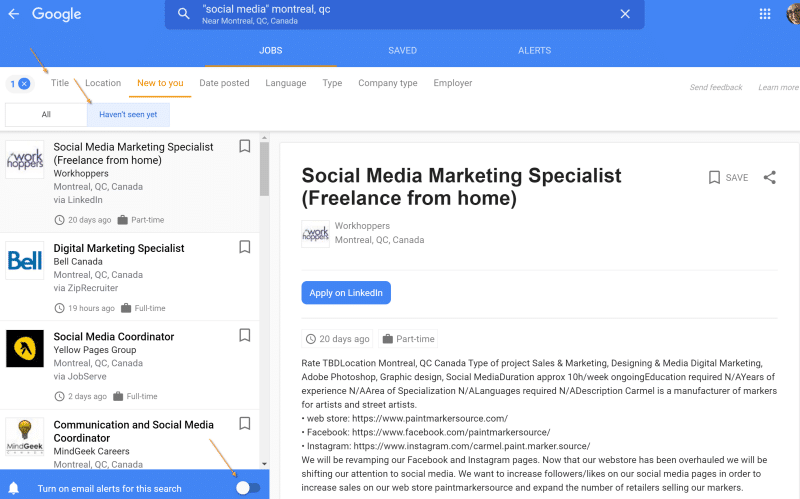Click Learn more link
800x499 pixels.
[x=779, y=87]
